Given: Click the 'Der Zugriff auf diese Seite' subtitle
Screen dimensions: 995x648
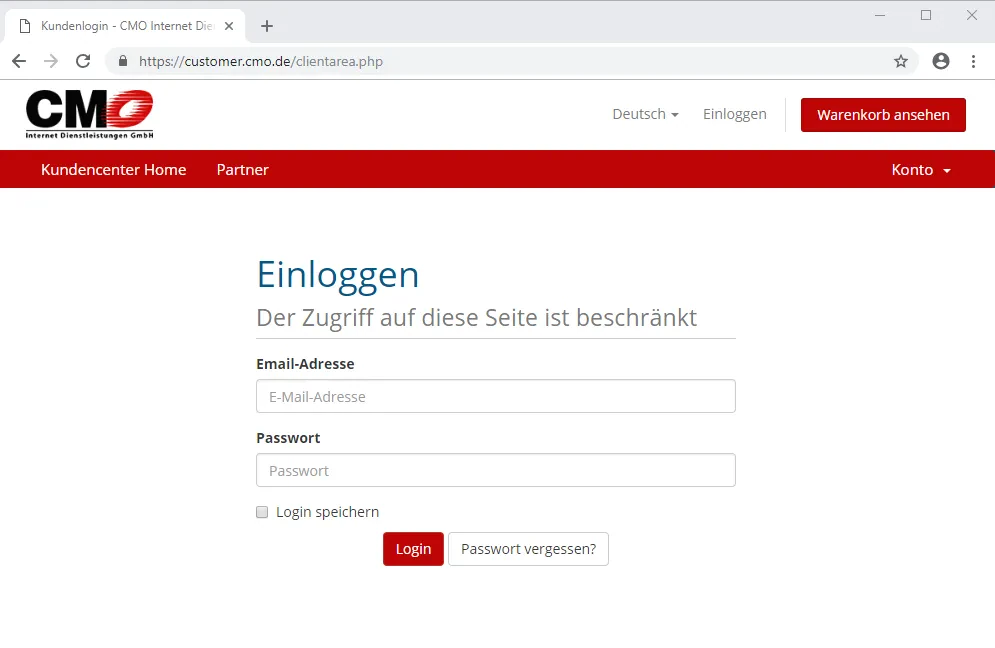Looking at the screenshot, I should tap(476, 317).
